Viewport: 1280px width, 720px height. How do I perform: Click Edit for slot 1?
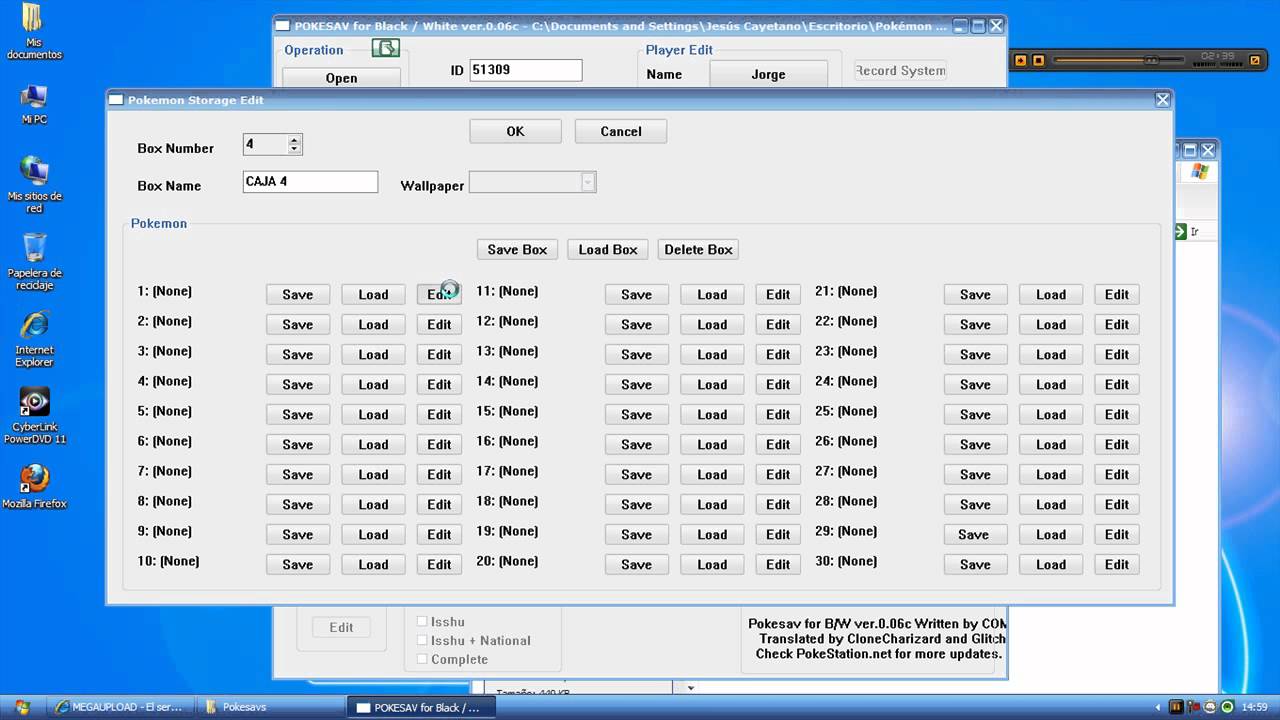click(439, 294)
